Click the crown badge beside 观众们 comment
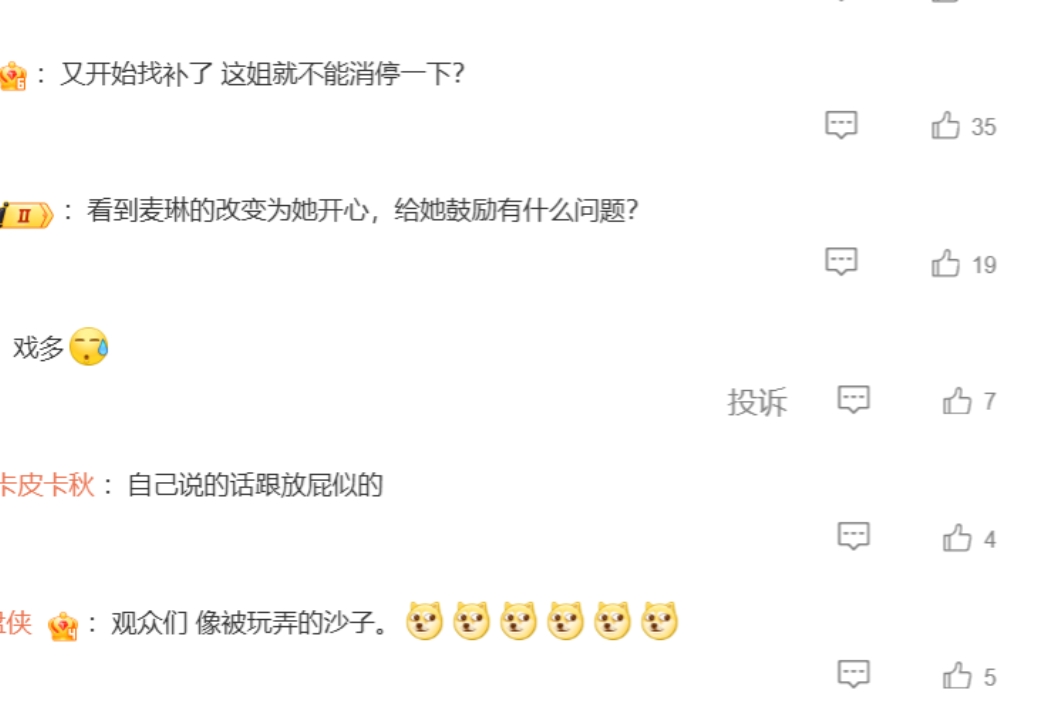The width and height of the screenshot is (1046, 709). click(63, 626)
